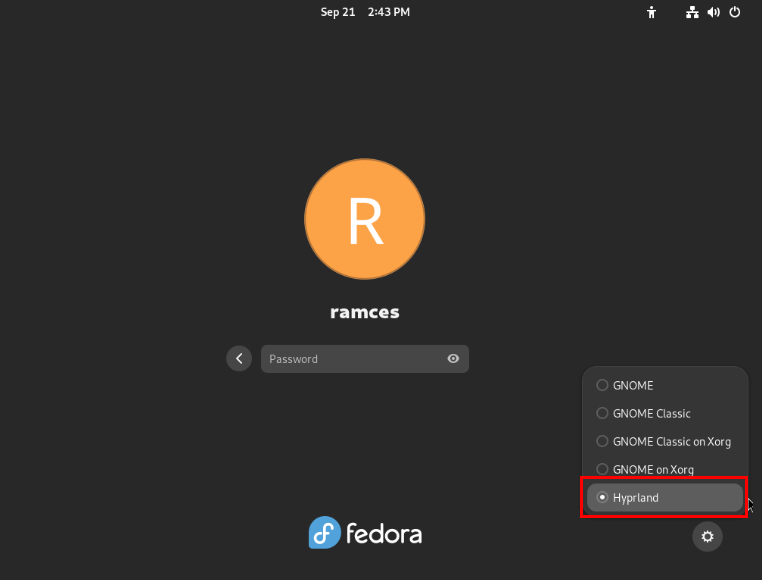
Task: Select GNOME Classic on Xorg session
Action: point(664,441)
